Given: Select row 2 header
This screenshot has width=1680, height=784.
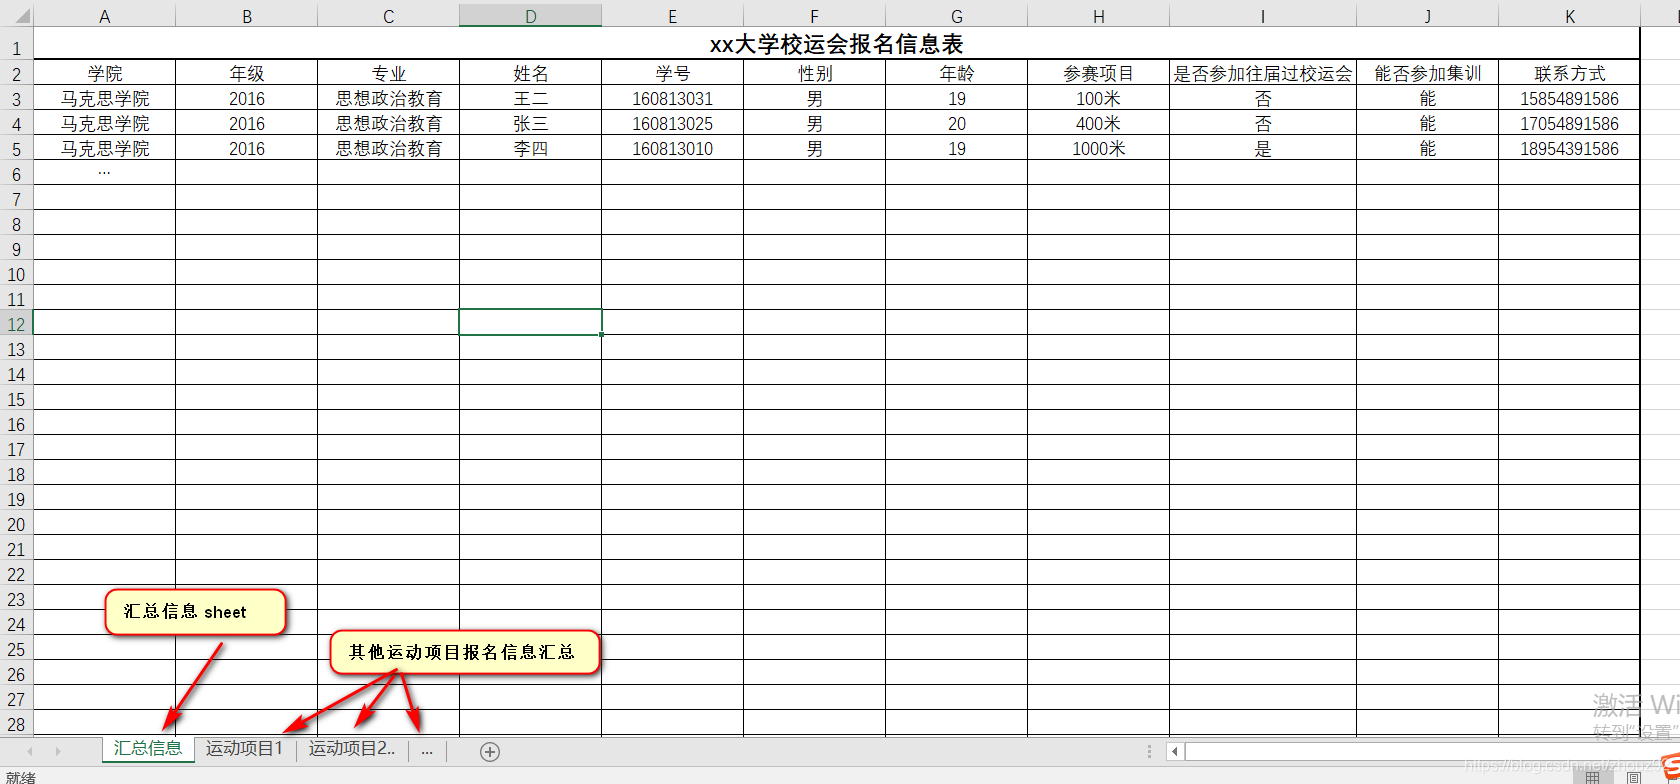Looking at the screenshot, I should pyautogui.click(x=16, y=74).
